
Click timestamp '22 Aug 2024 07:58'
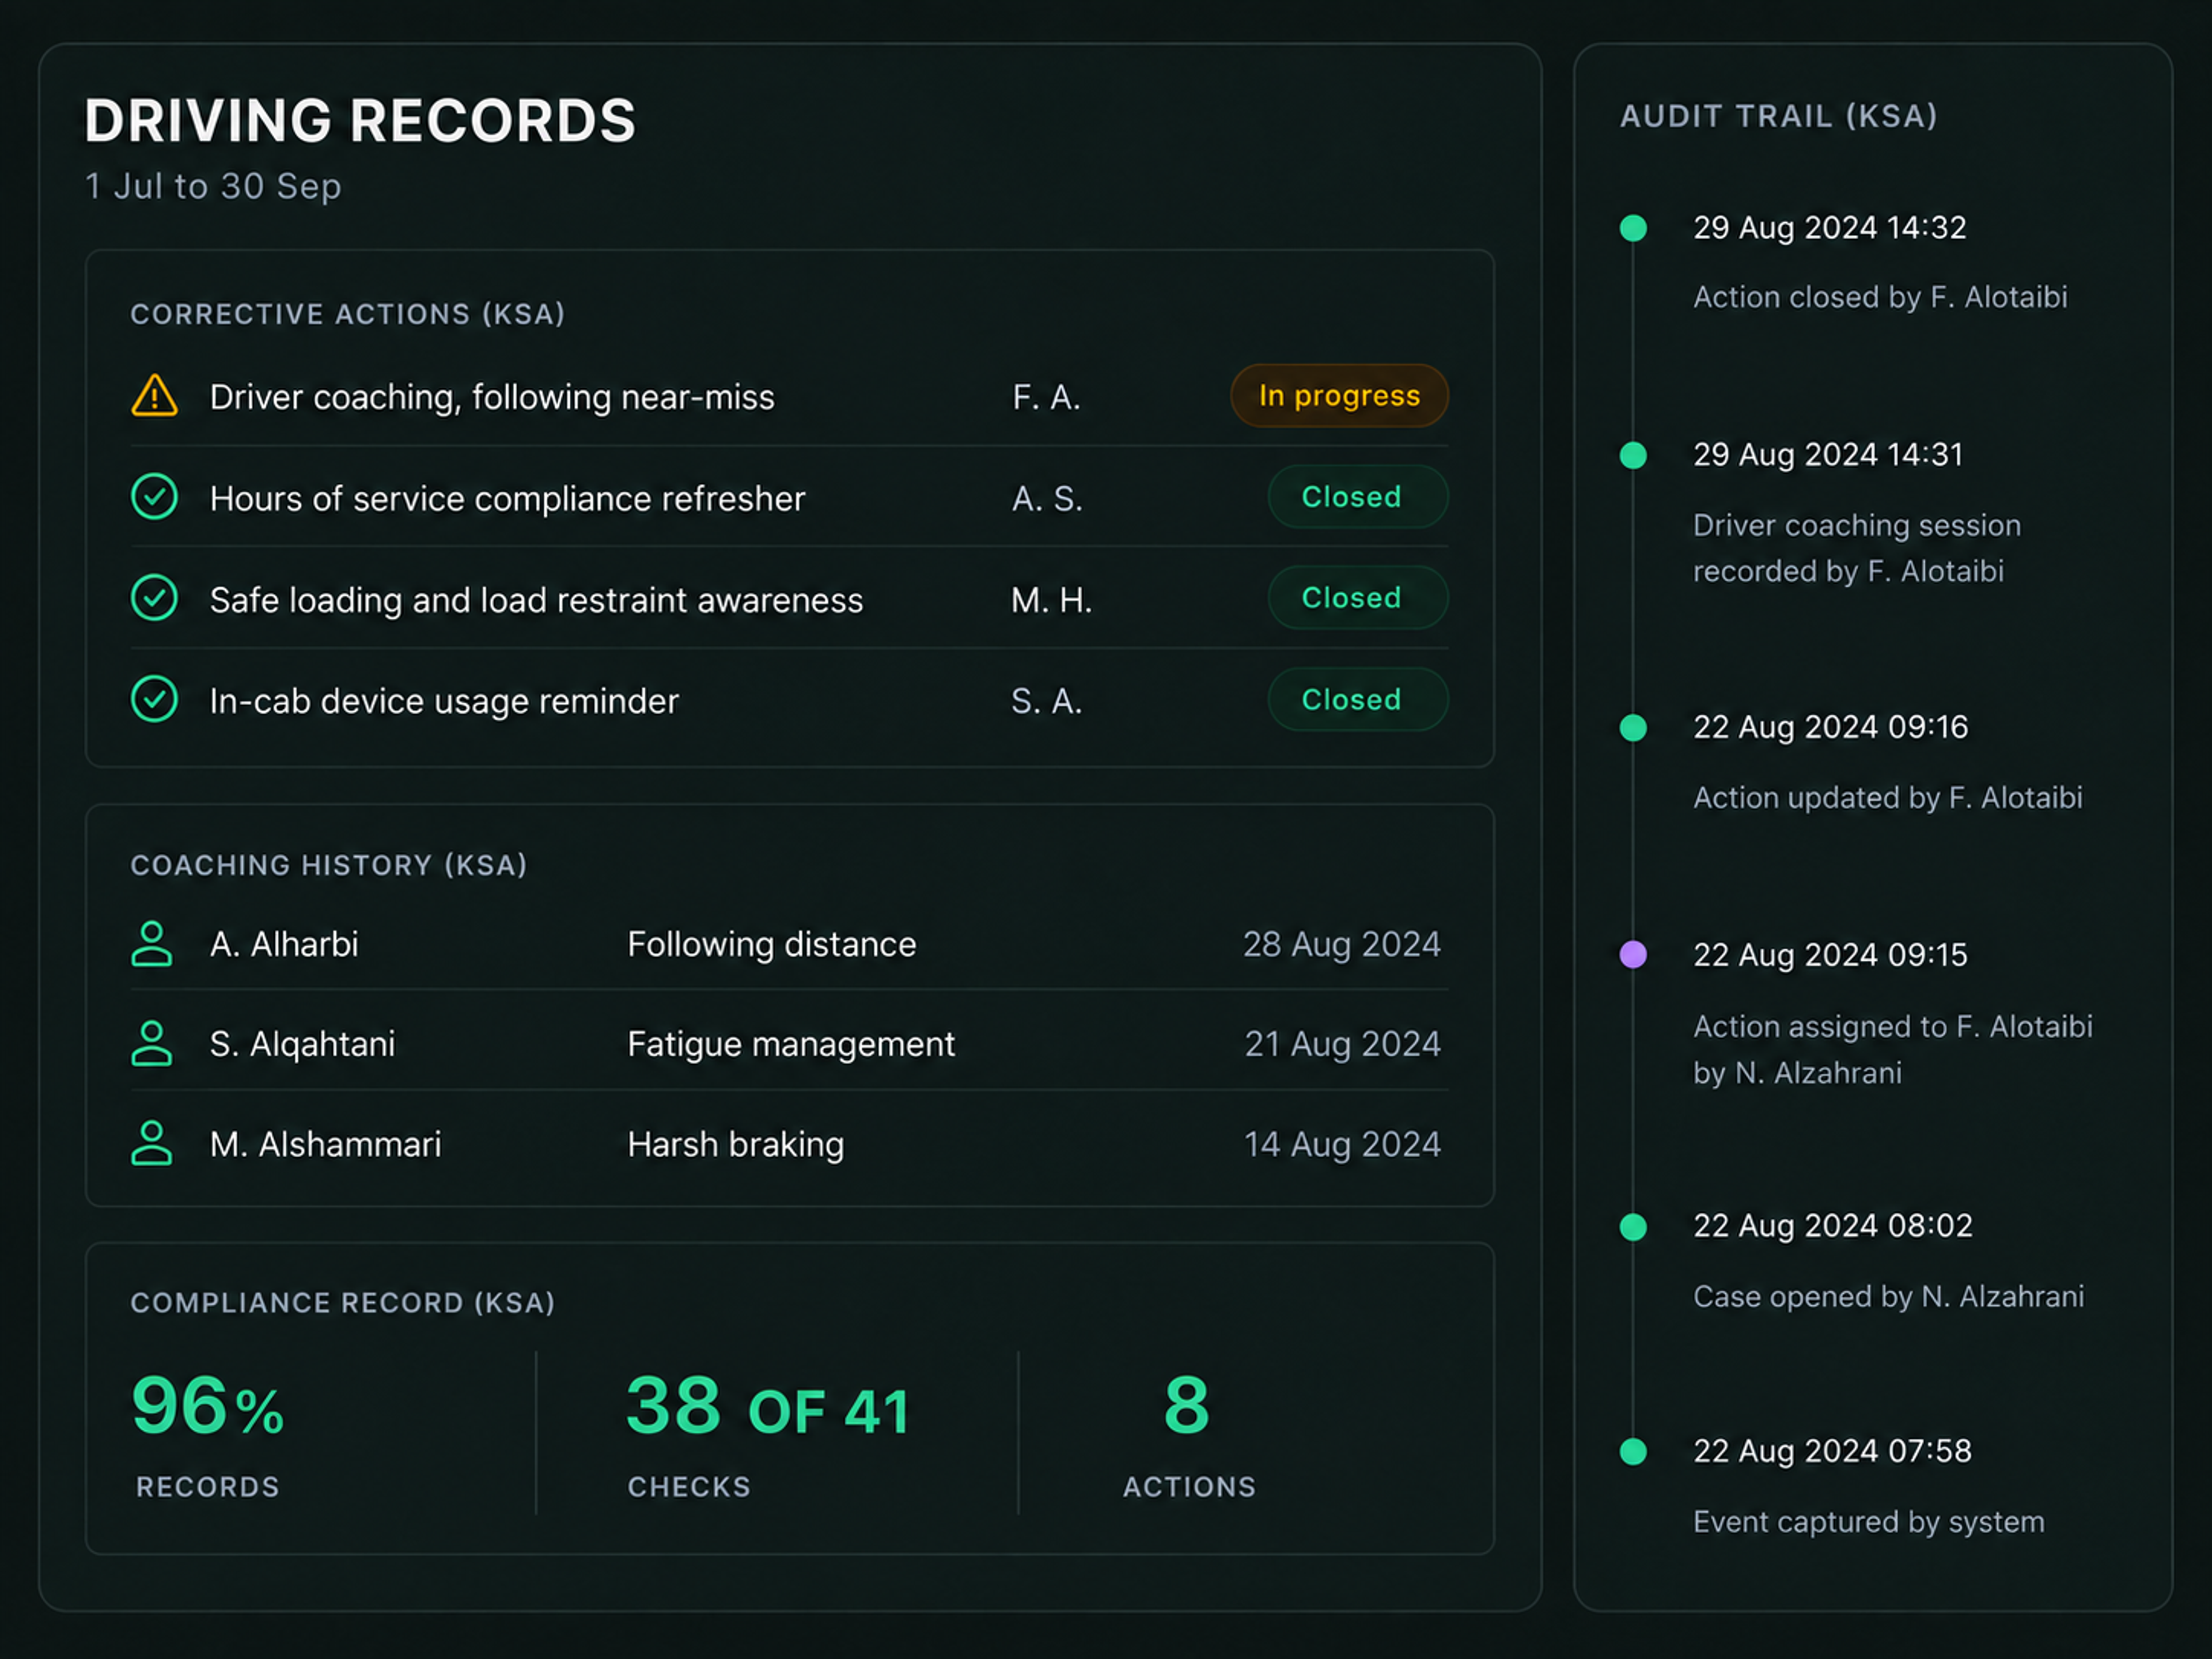(1832, 1451)
